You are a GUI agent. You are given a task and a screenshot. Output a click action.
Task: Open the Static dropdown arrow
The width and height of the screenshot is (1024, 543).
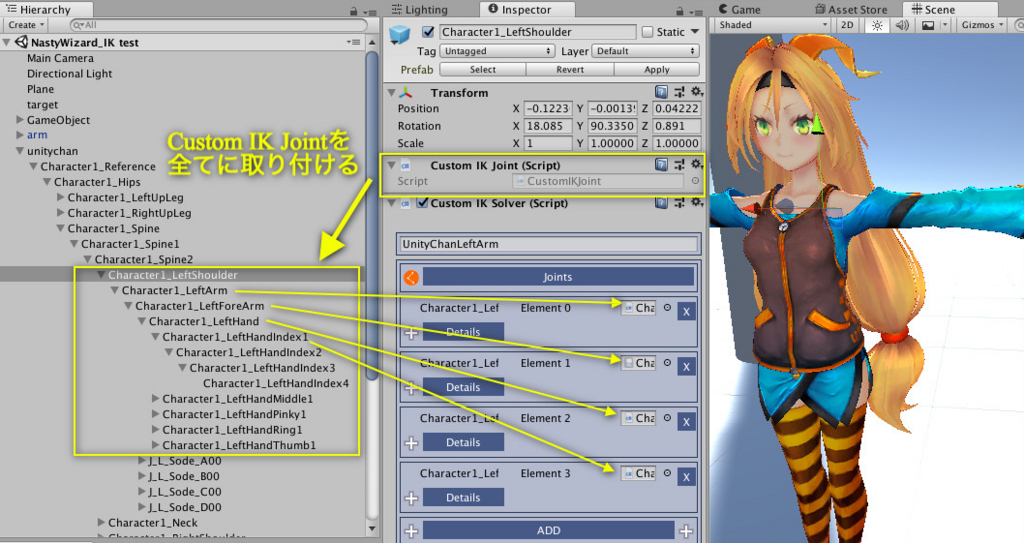tap(695, 31)
